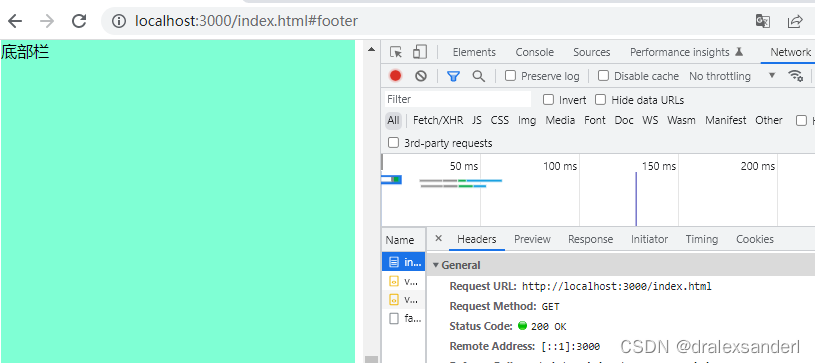Open the Cookies tab

[755, 239]
